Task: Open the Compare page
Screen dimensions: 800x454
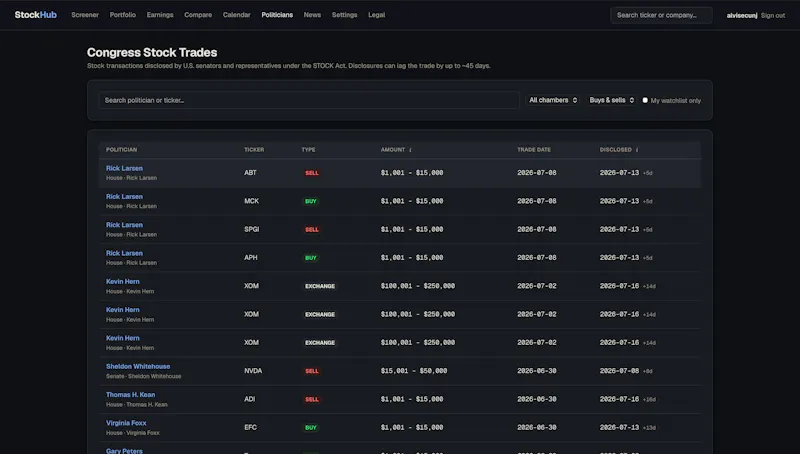Action: 198,15
